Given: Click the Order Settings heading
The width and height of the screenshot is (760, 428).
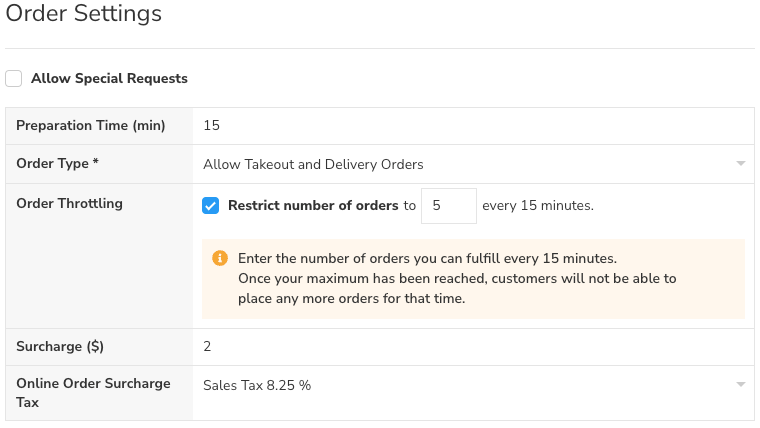Looking at the screenshot, I should point(84,15).
